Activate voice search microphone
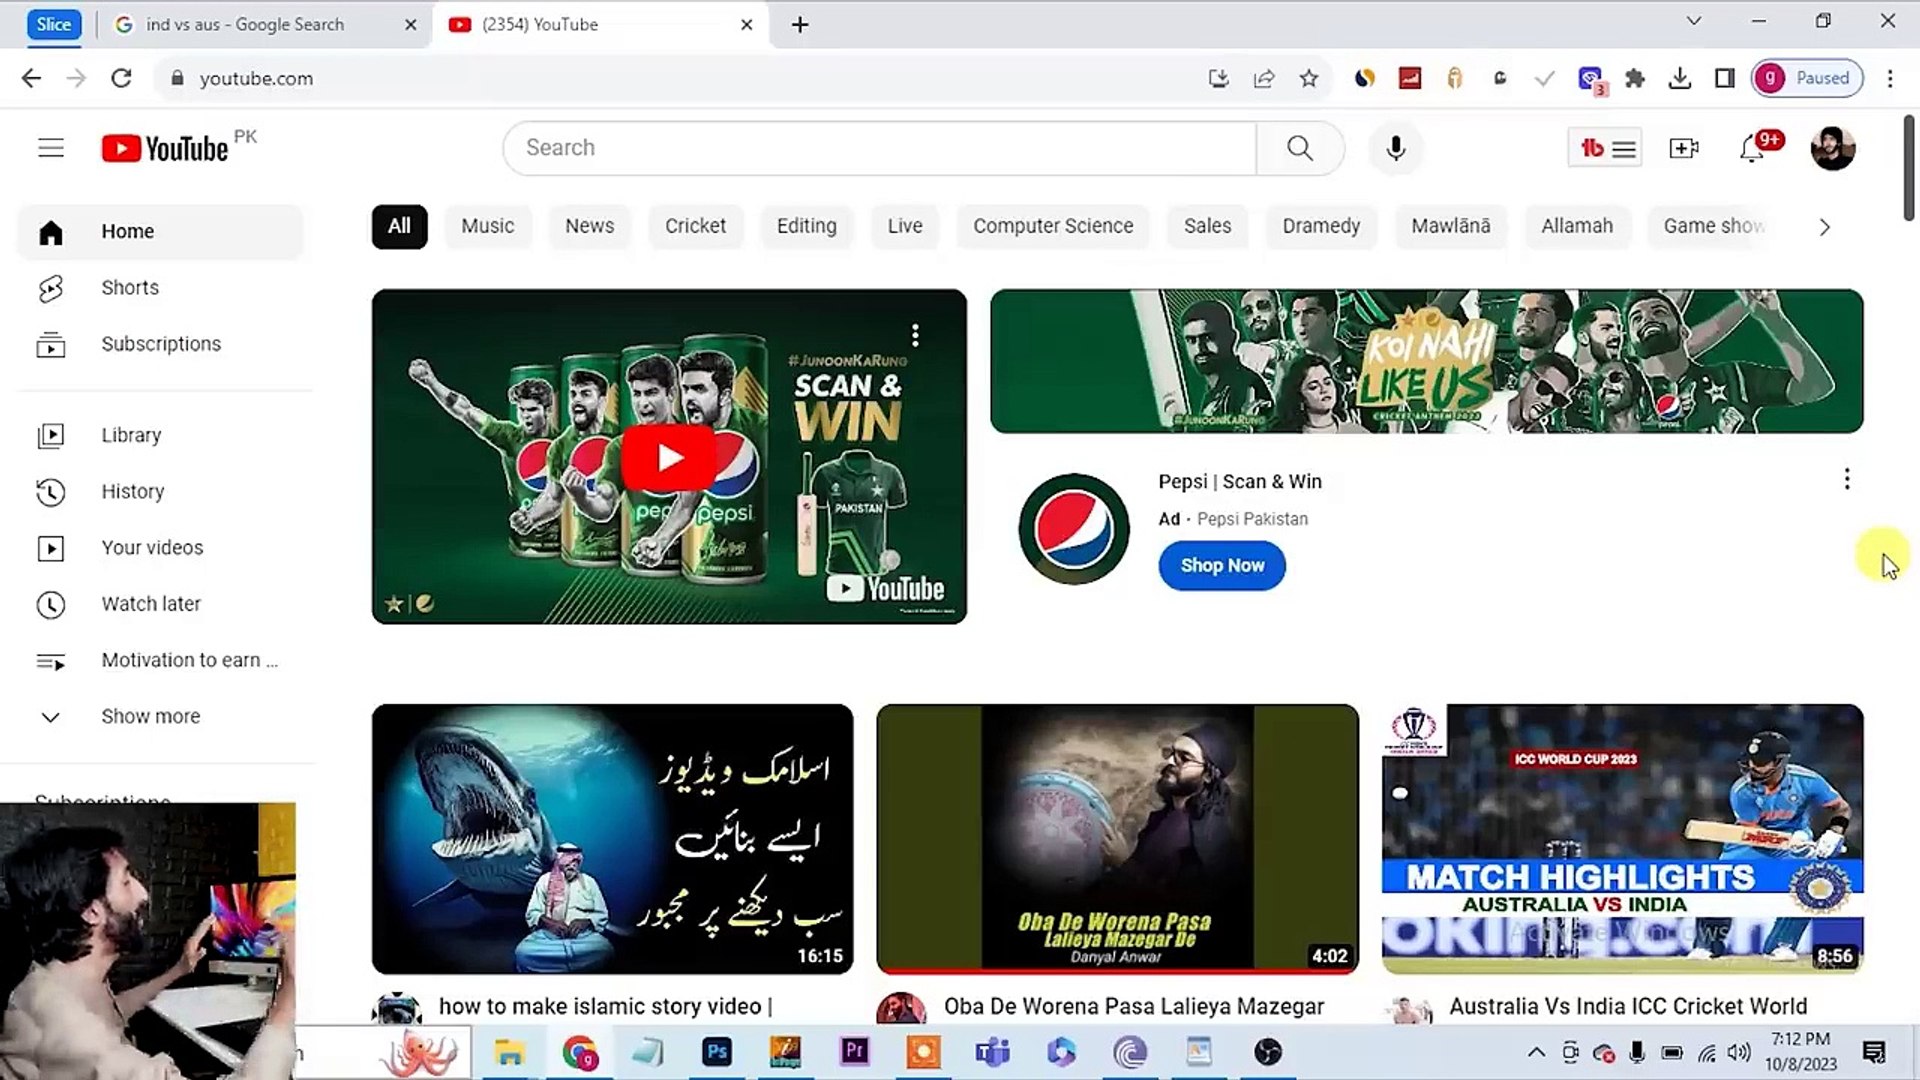The image size is (1920, 1080). coord(1396,148)
